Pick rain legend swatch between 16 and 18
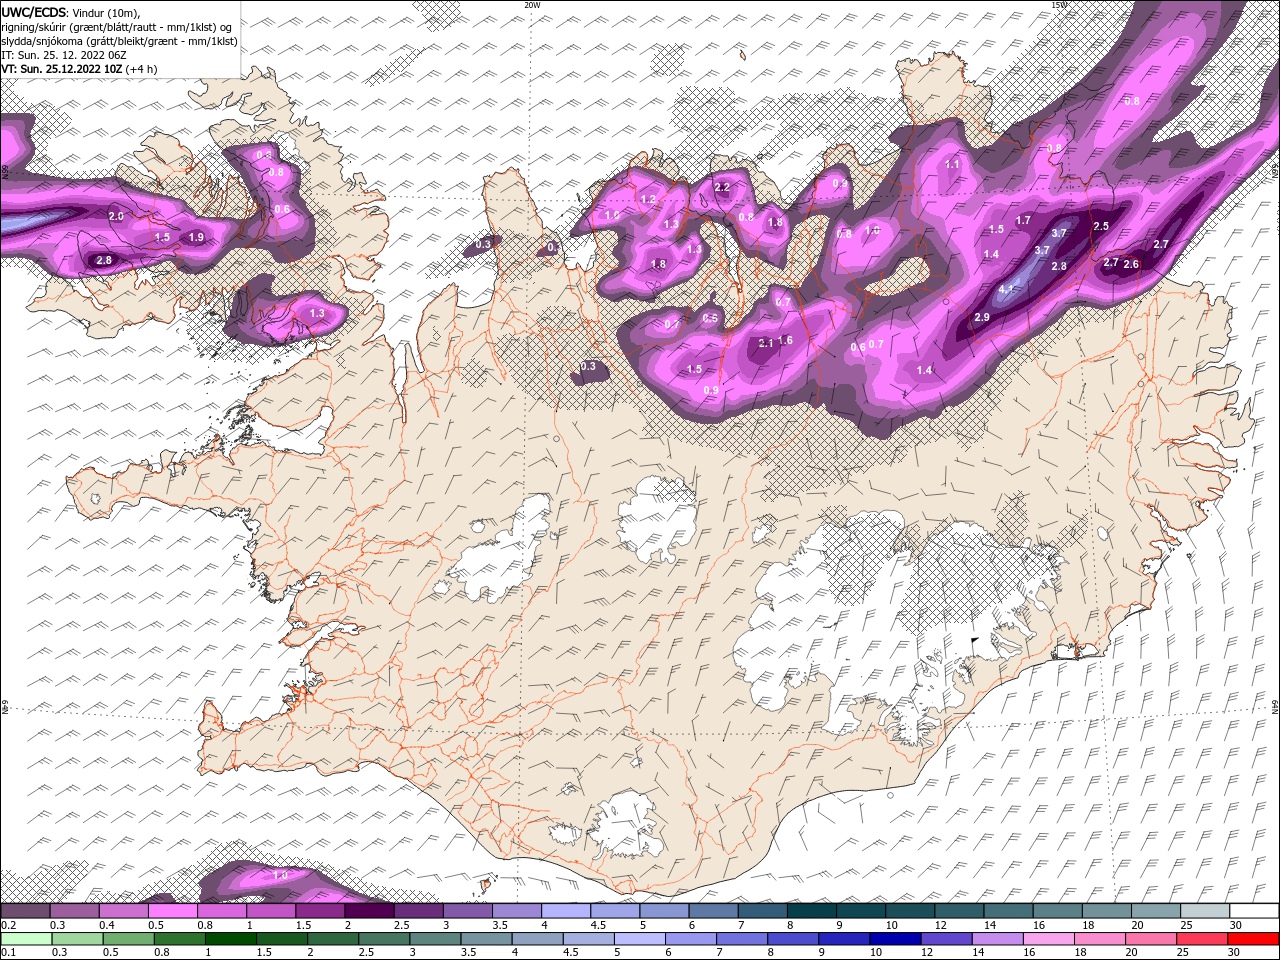The height and width of the screenshot is (960, 1280). click(1049, 938)
